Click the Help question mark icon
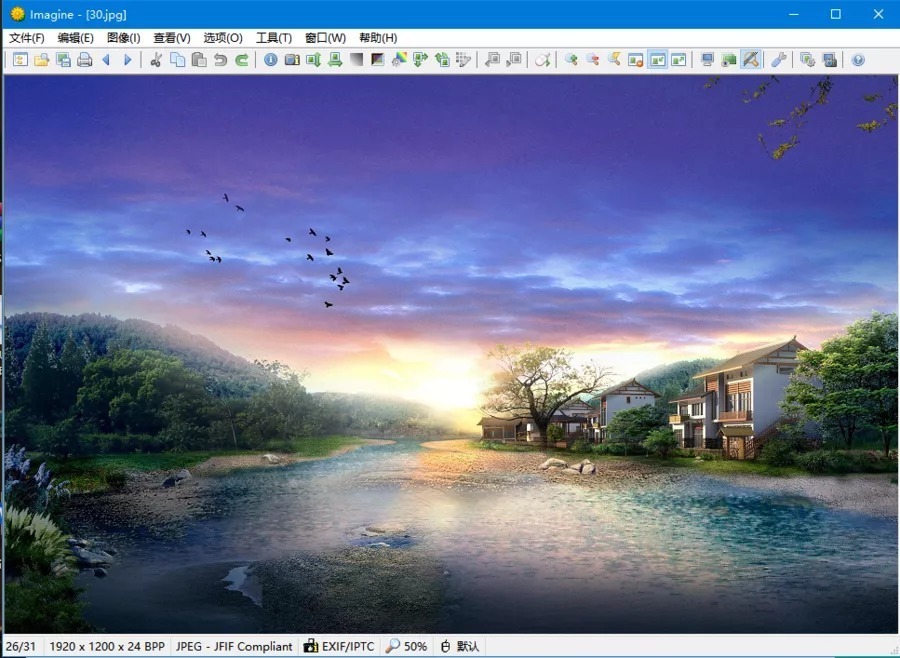The height and width of the screenshot is (658, 900). [x=858, y=60]
